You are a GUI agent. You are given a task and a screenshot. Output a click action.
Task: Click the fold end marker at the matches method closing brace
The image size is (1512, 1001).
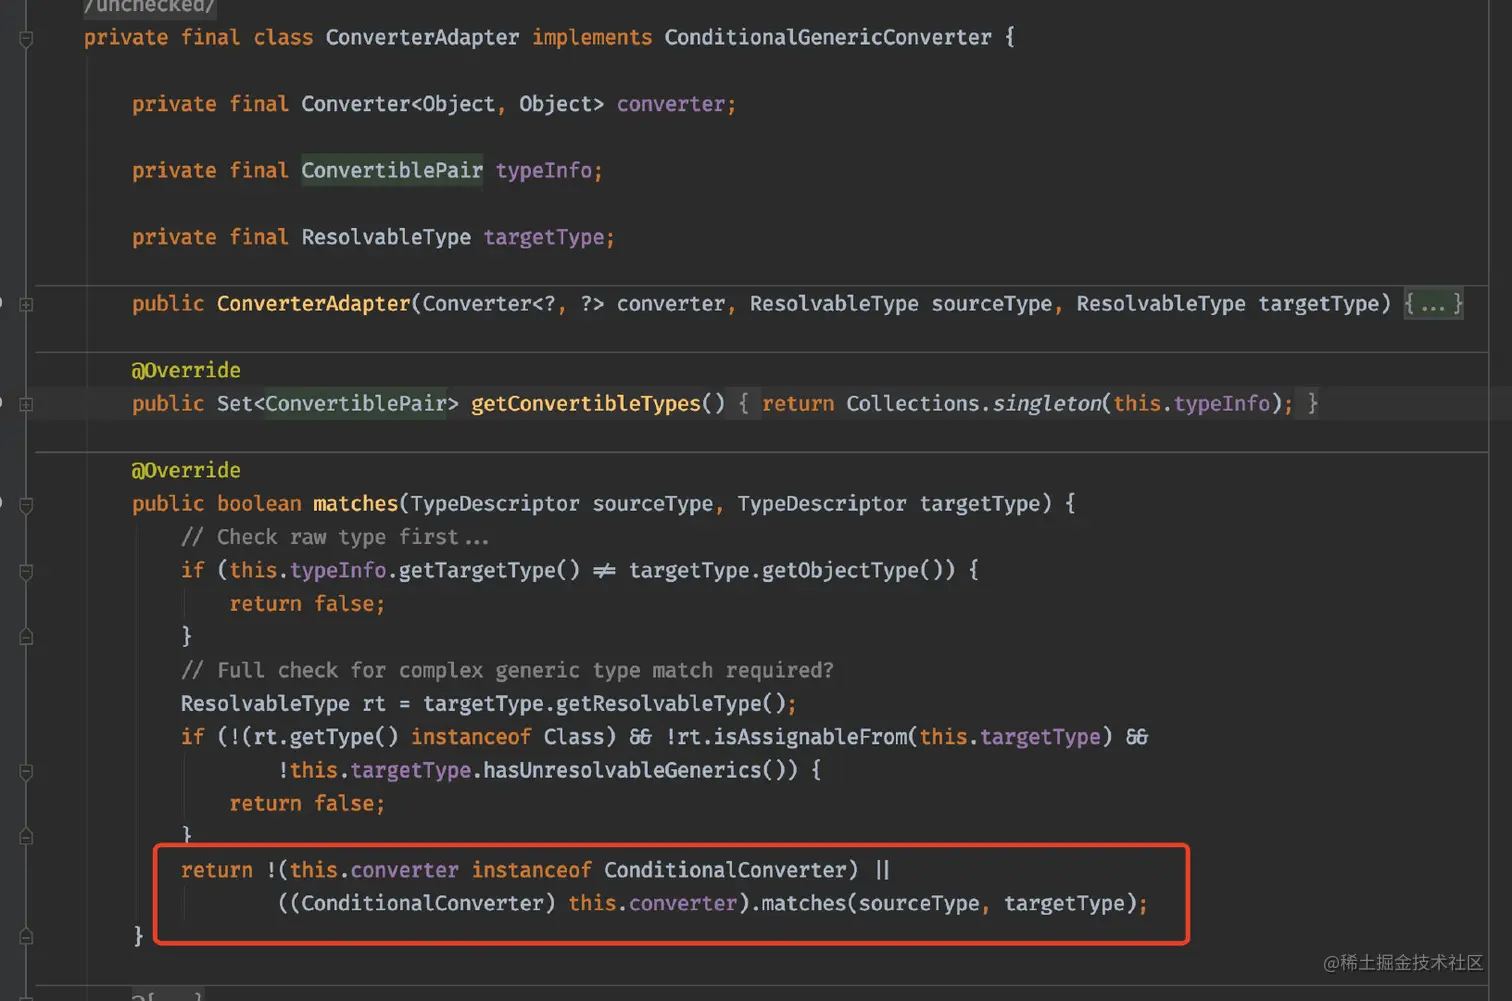pos(27,936)
